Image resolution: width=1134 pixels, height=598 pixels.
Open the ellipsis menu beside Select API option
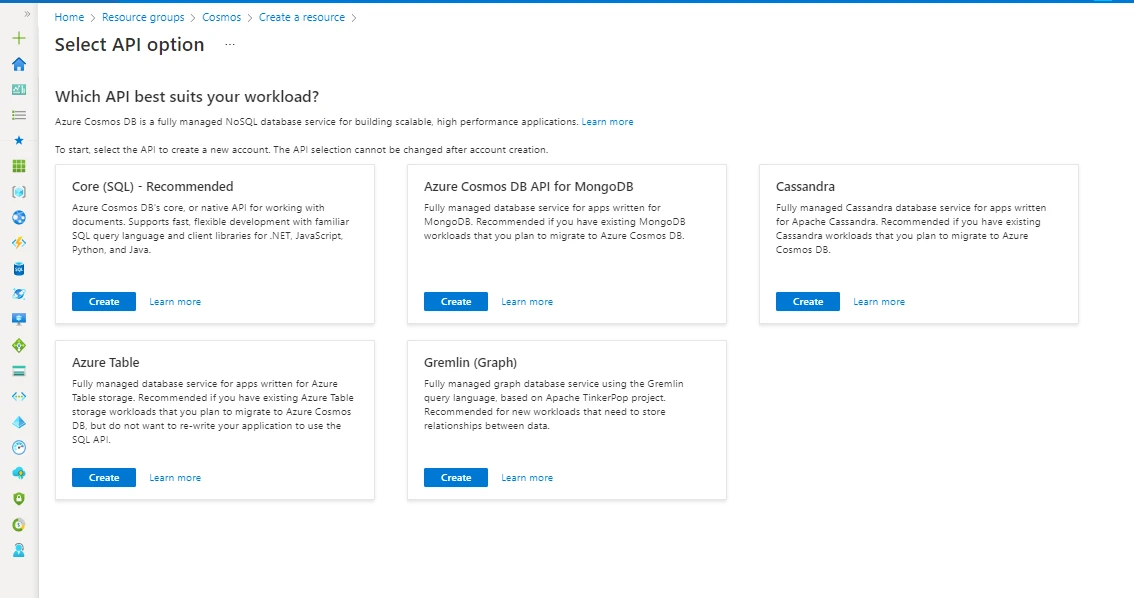[x=229, y=45]
